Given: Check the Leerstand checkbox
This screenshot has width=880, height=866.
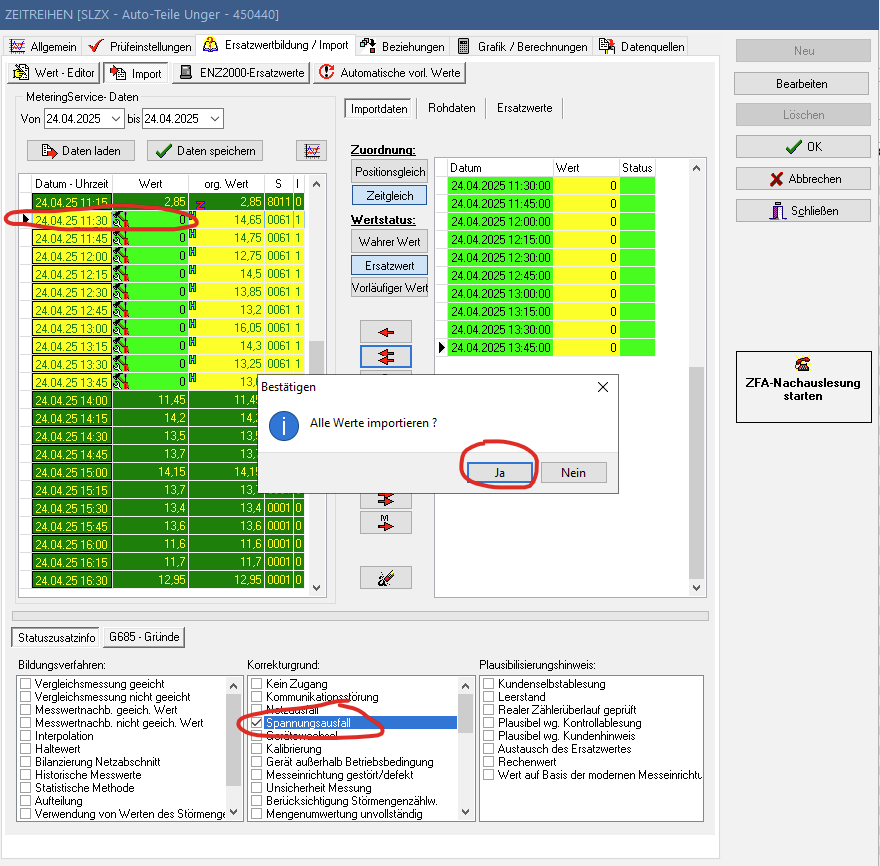Looking at the screenshot, I should click(x=489, y=697).
